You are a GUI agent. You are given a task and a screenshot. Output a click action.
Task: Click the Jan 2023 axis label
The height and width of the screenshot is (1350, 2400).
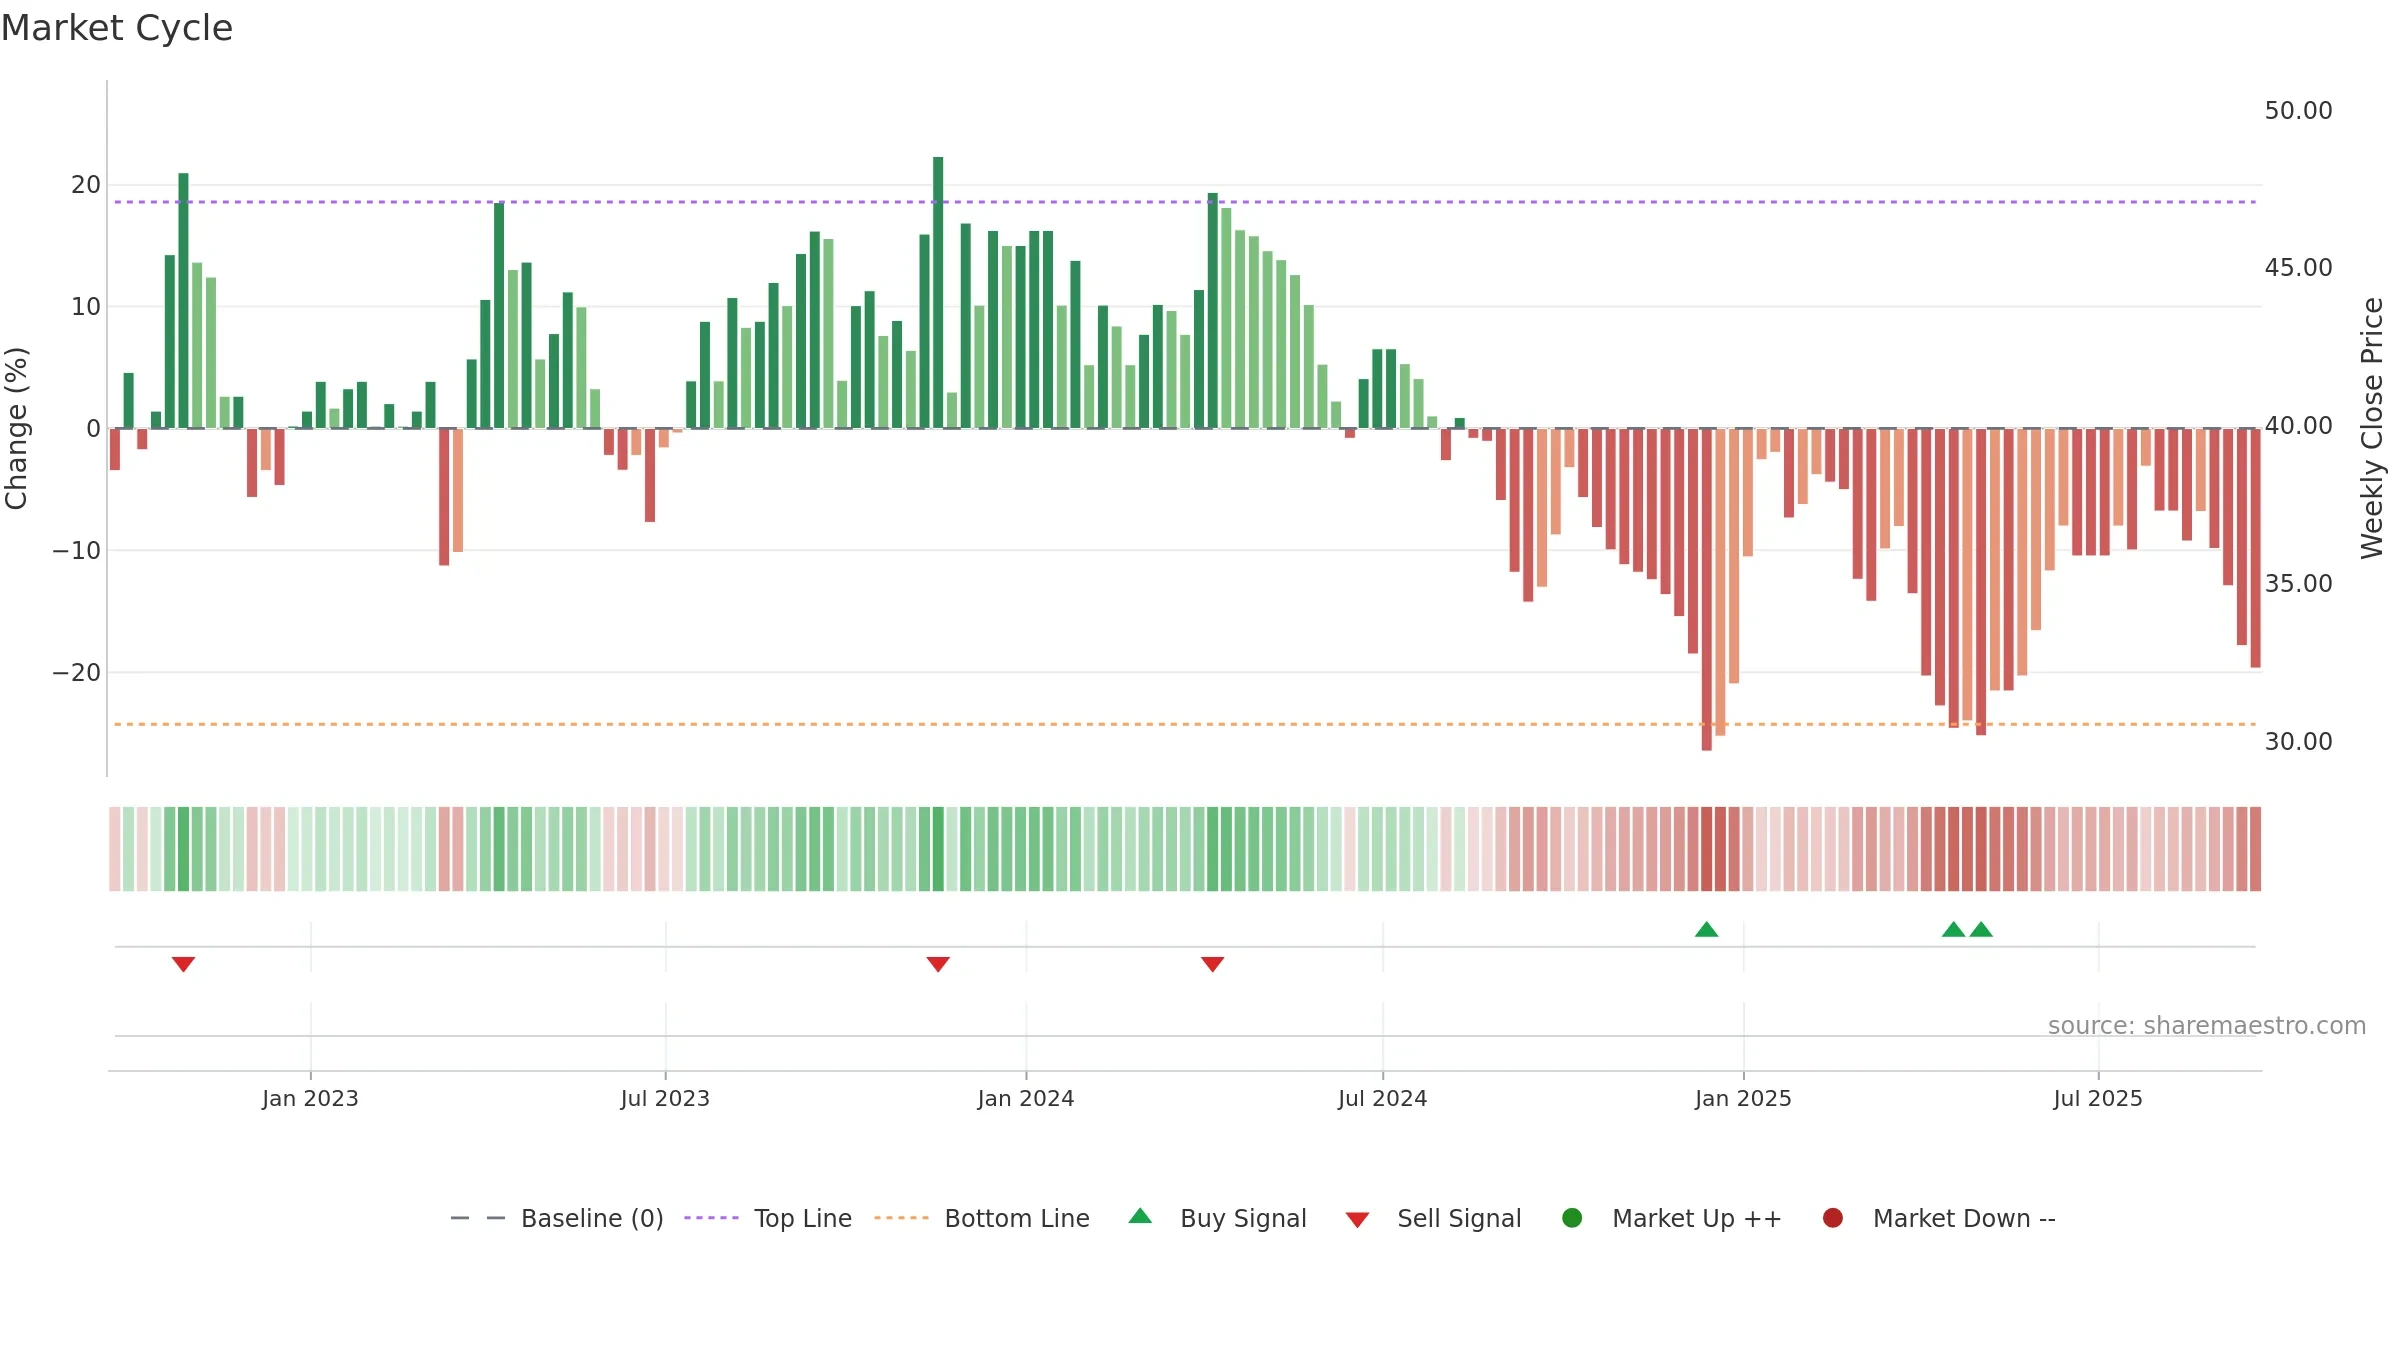pos(310,1098)
